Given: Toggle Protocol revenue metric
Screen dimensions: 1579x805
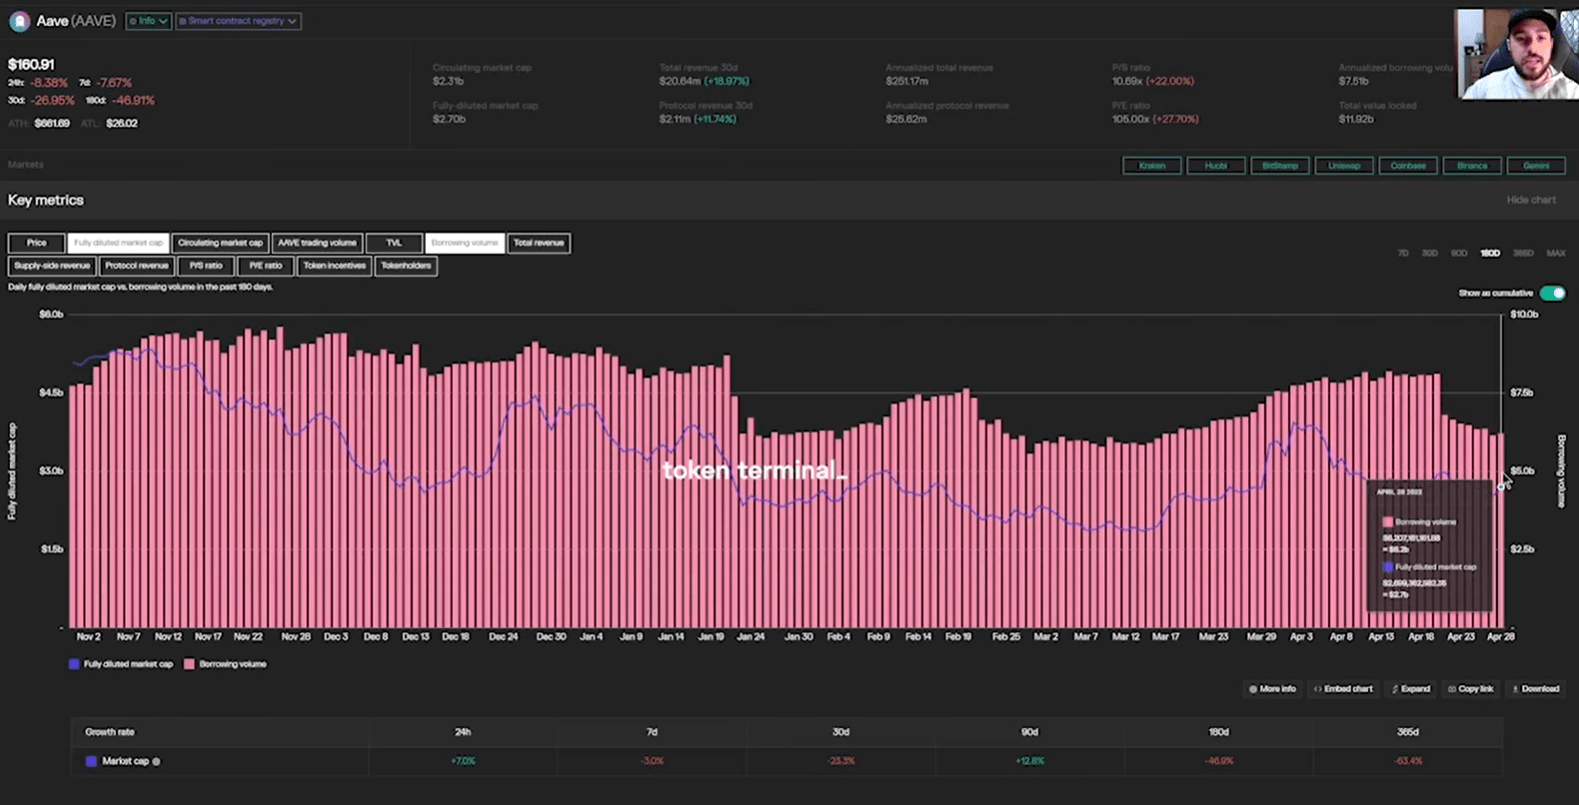Looking at the screenshot, I should tap(136, 266).
